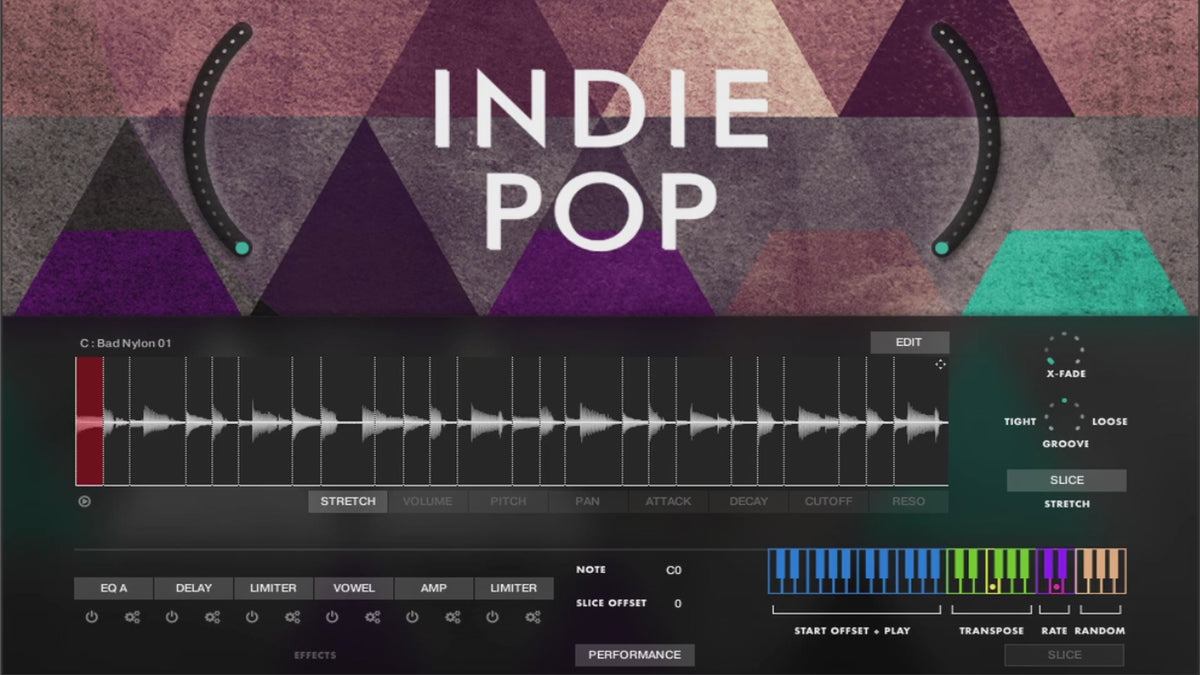
Task: Toggle power for the EQ A effect
Action: 92,618
